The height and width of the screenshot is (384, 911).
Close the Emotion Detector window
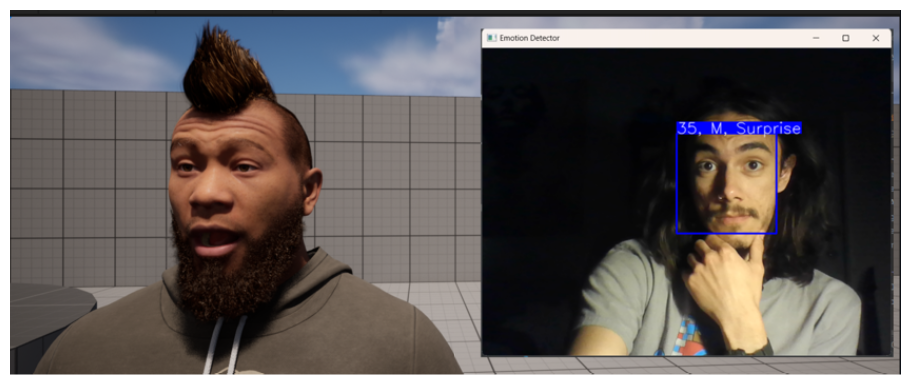pos(876,38)
